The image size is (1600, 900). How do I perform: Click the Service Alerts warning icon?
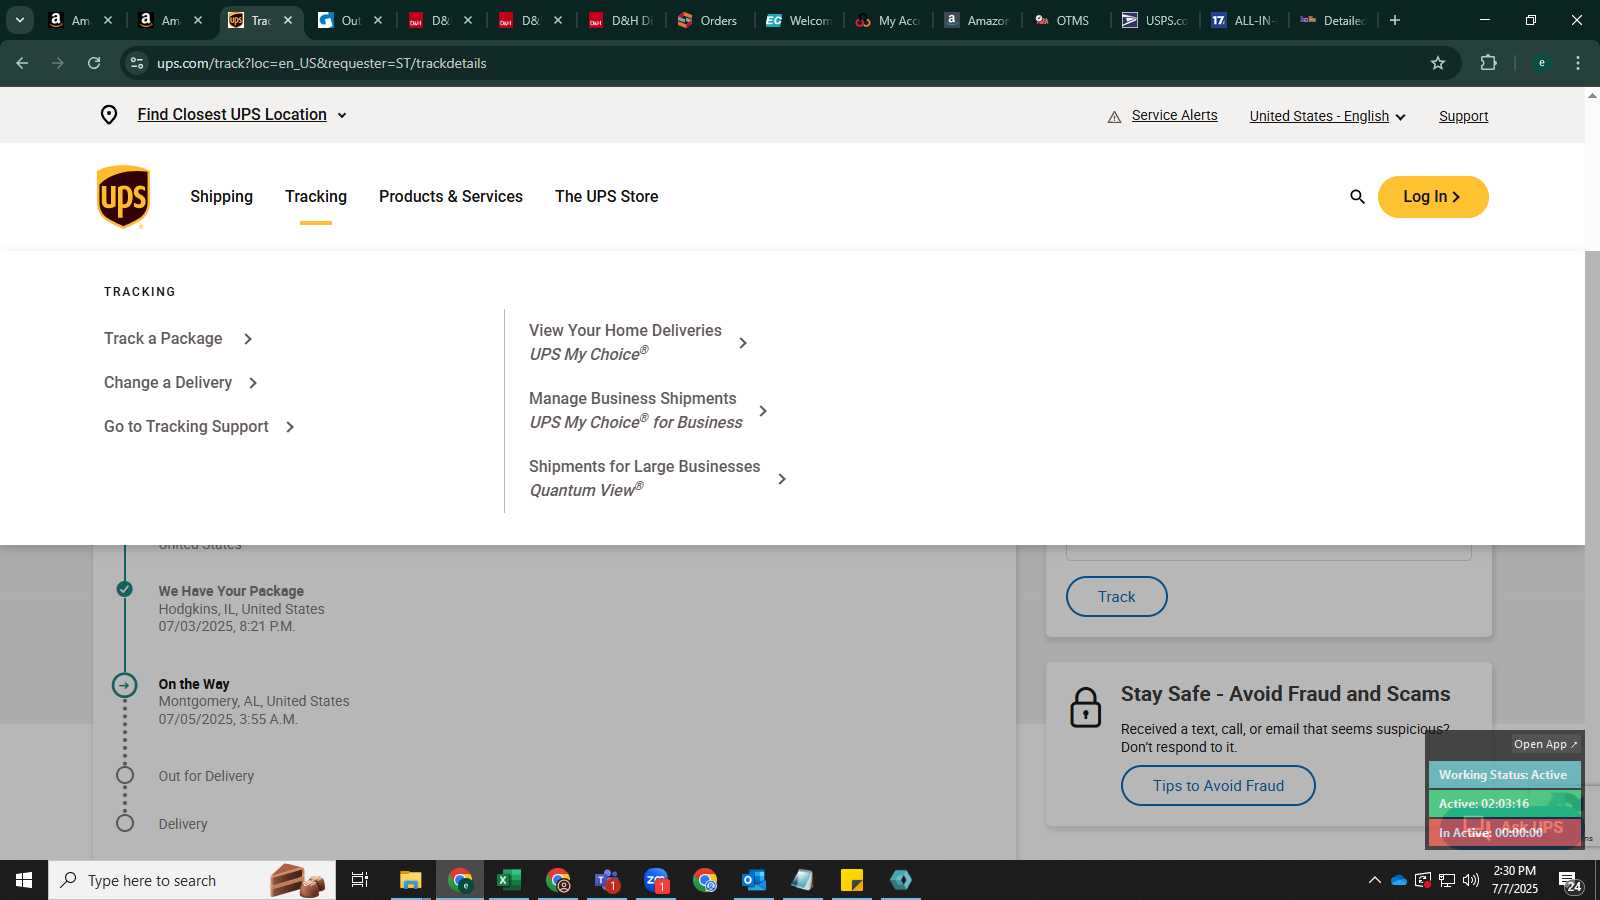pyautogui.click(x=1114, y=117)
